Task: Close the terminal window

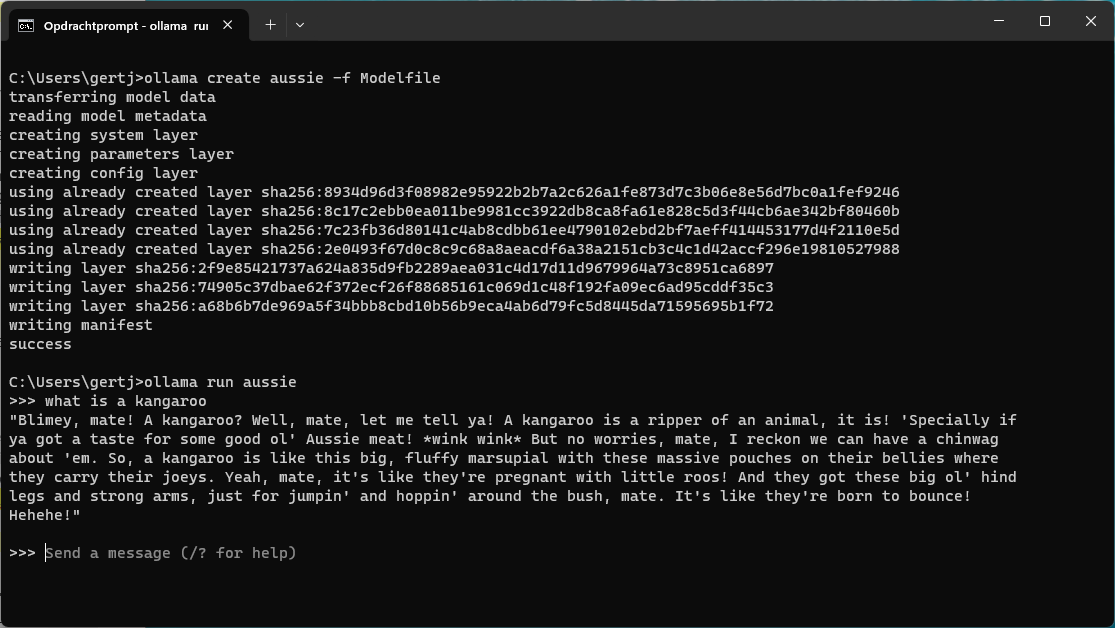Action: (1091, 21)
